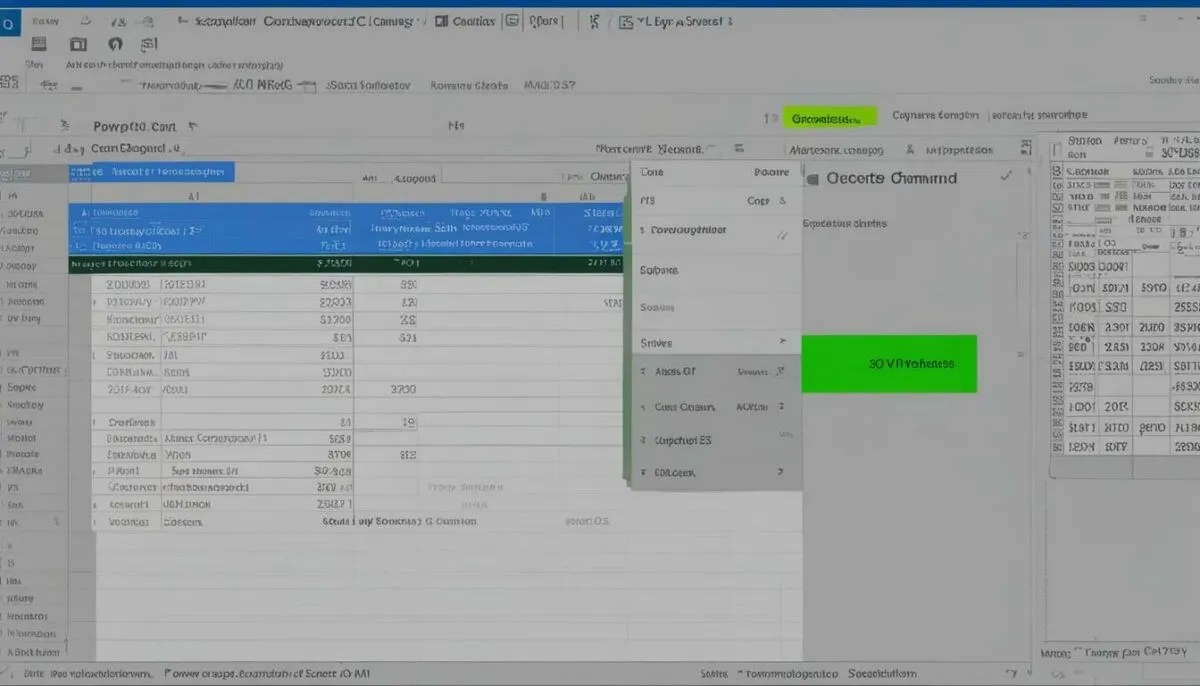The height and width of the screenshot is (686, 1200).
Task: Choose "Ucpcfupt ES" in the context menu
Action: point(682,440)
